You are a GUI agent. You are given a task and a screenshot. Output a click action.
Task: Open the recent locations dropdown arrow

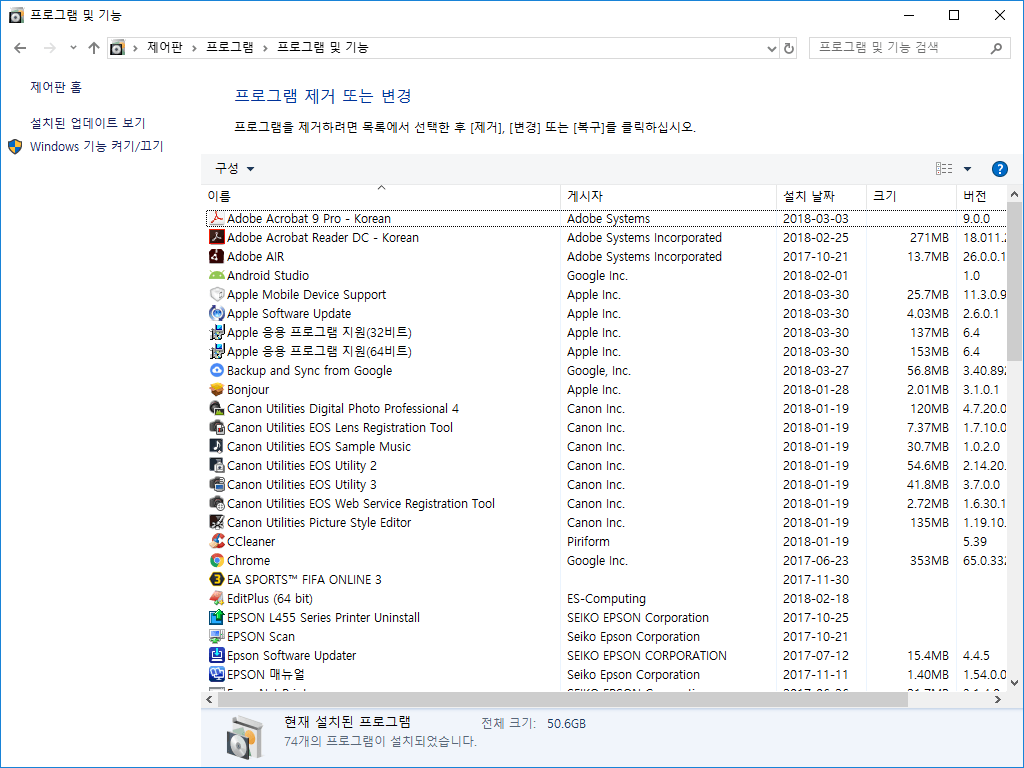tap(73, 48)
